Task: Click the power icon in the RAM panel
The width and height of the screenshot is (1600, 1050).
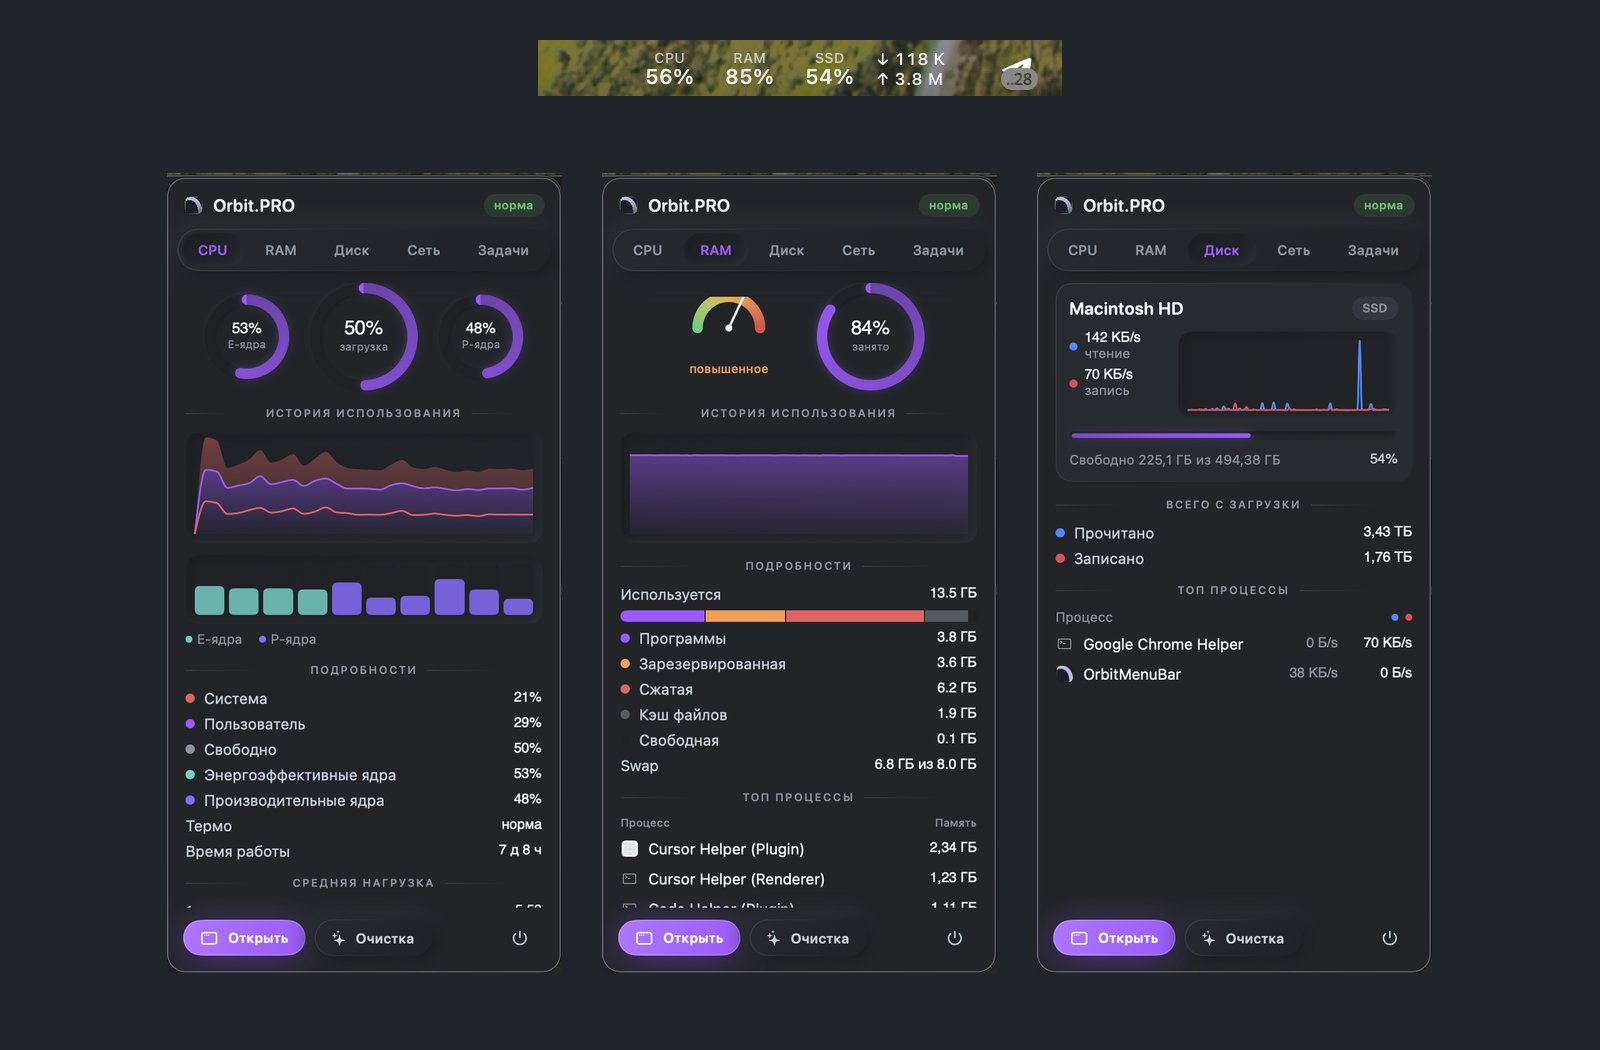Action: (954, 938)
